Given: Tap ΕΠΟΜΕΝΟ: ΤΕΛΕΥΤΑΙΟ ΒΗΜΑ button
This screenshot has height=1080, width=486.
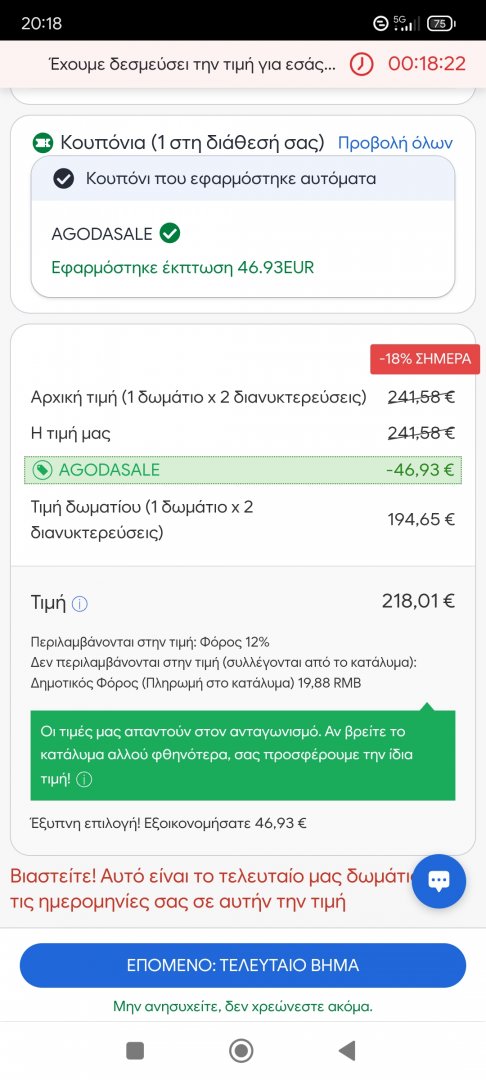Looking at the screenshot, I should tap(243, 965).
